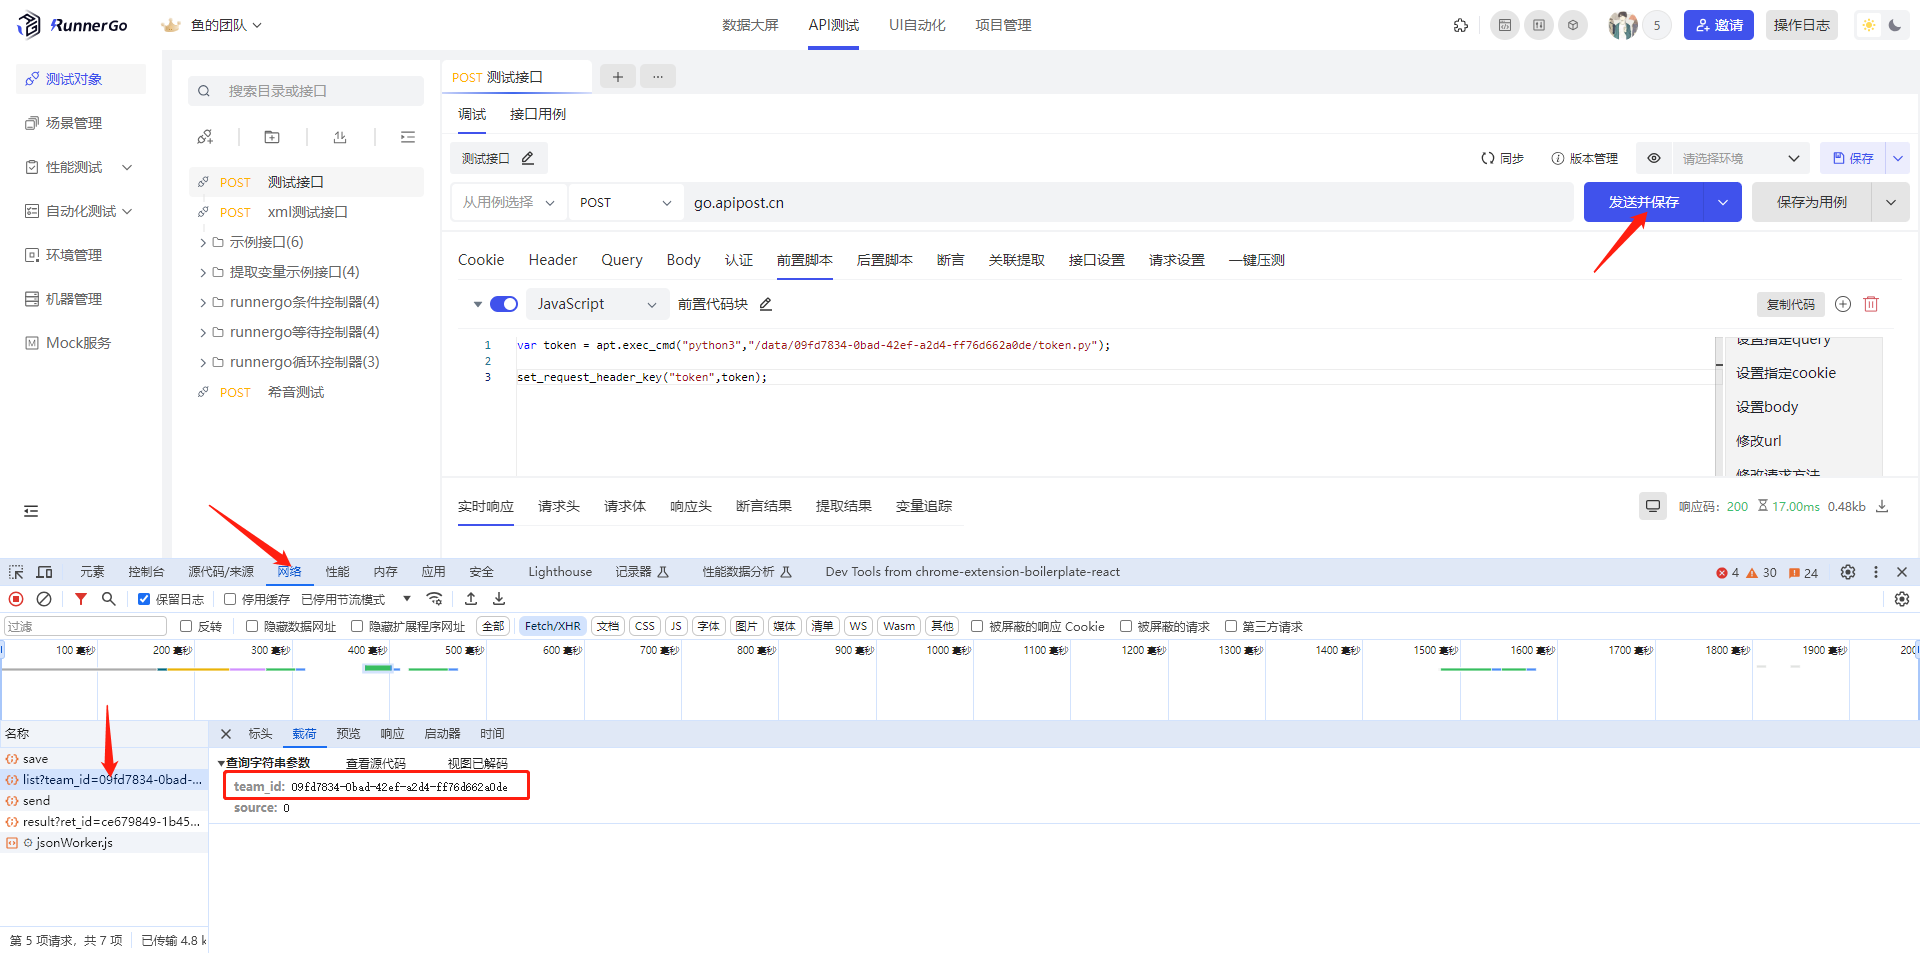Click the add script block plus icon
1920x953 pixels.
pyautogui.click(x=1843, y=304)
